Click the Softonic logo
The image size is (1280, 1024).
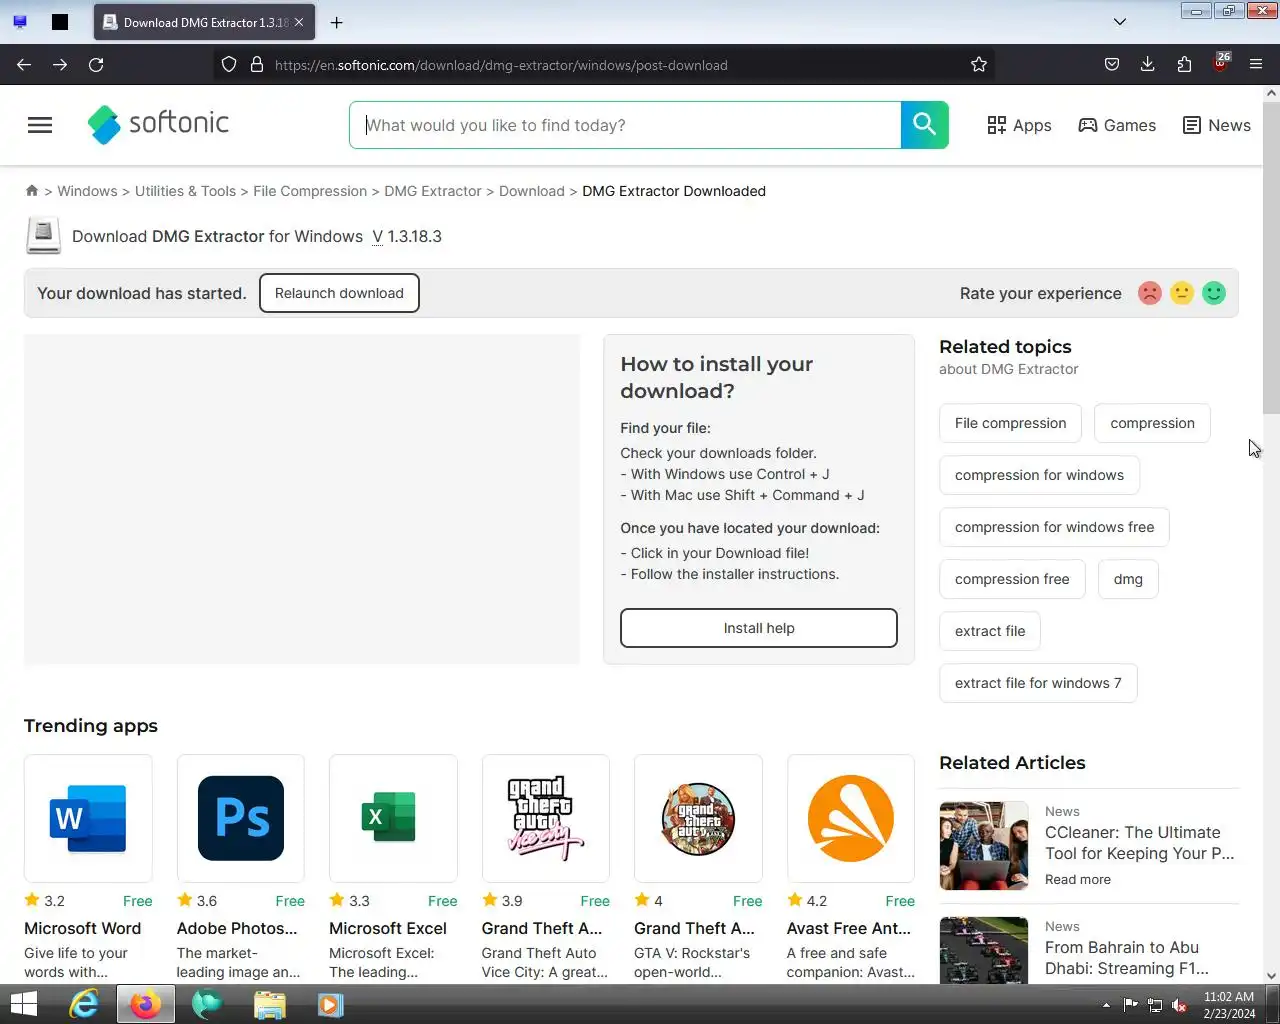158,124
